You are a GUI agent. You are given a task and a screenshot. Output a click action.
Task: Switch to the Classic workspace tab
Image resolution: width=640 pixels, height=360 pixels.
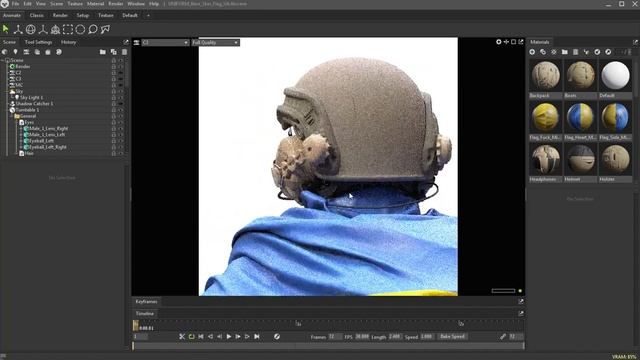tap(36, 15)
